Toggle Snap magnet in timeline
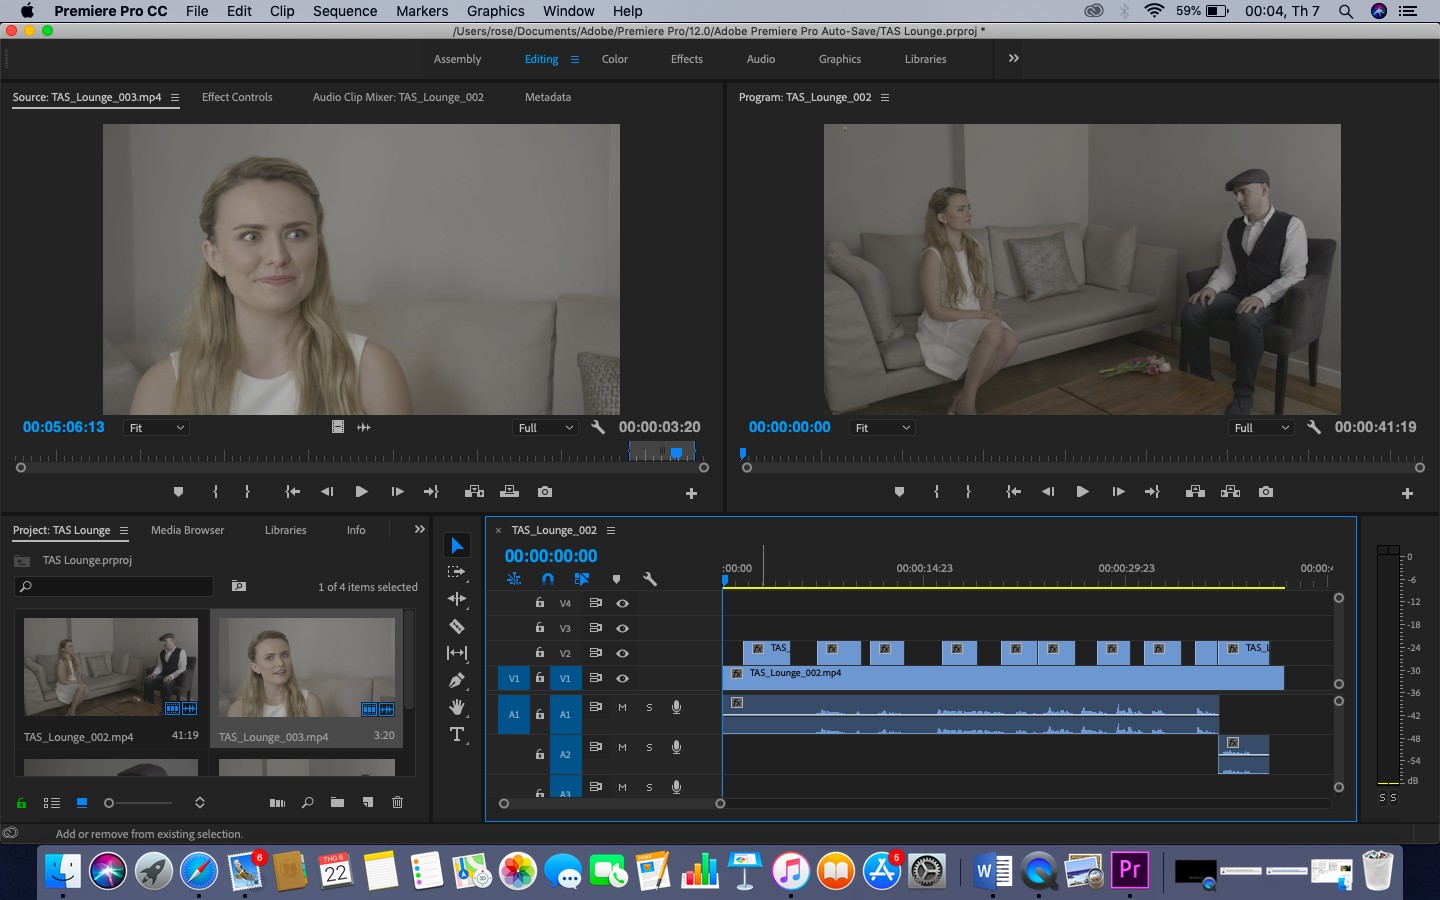The height and width of the screenshot is (900, 1440). tap(547, 579)
